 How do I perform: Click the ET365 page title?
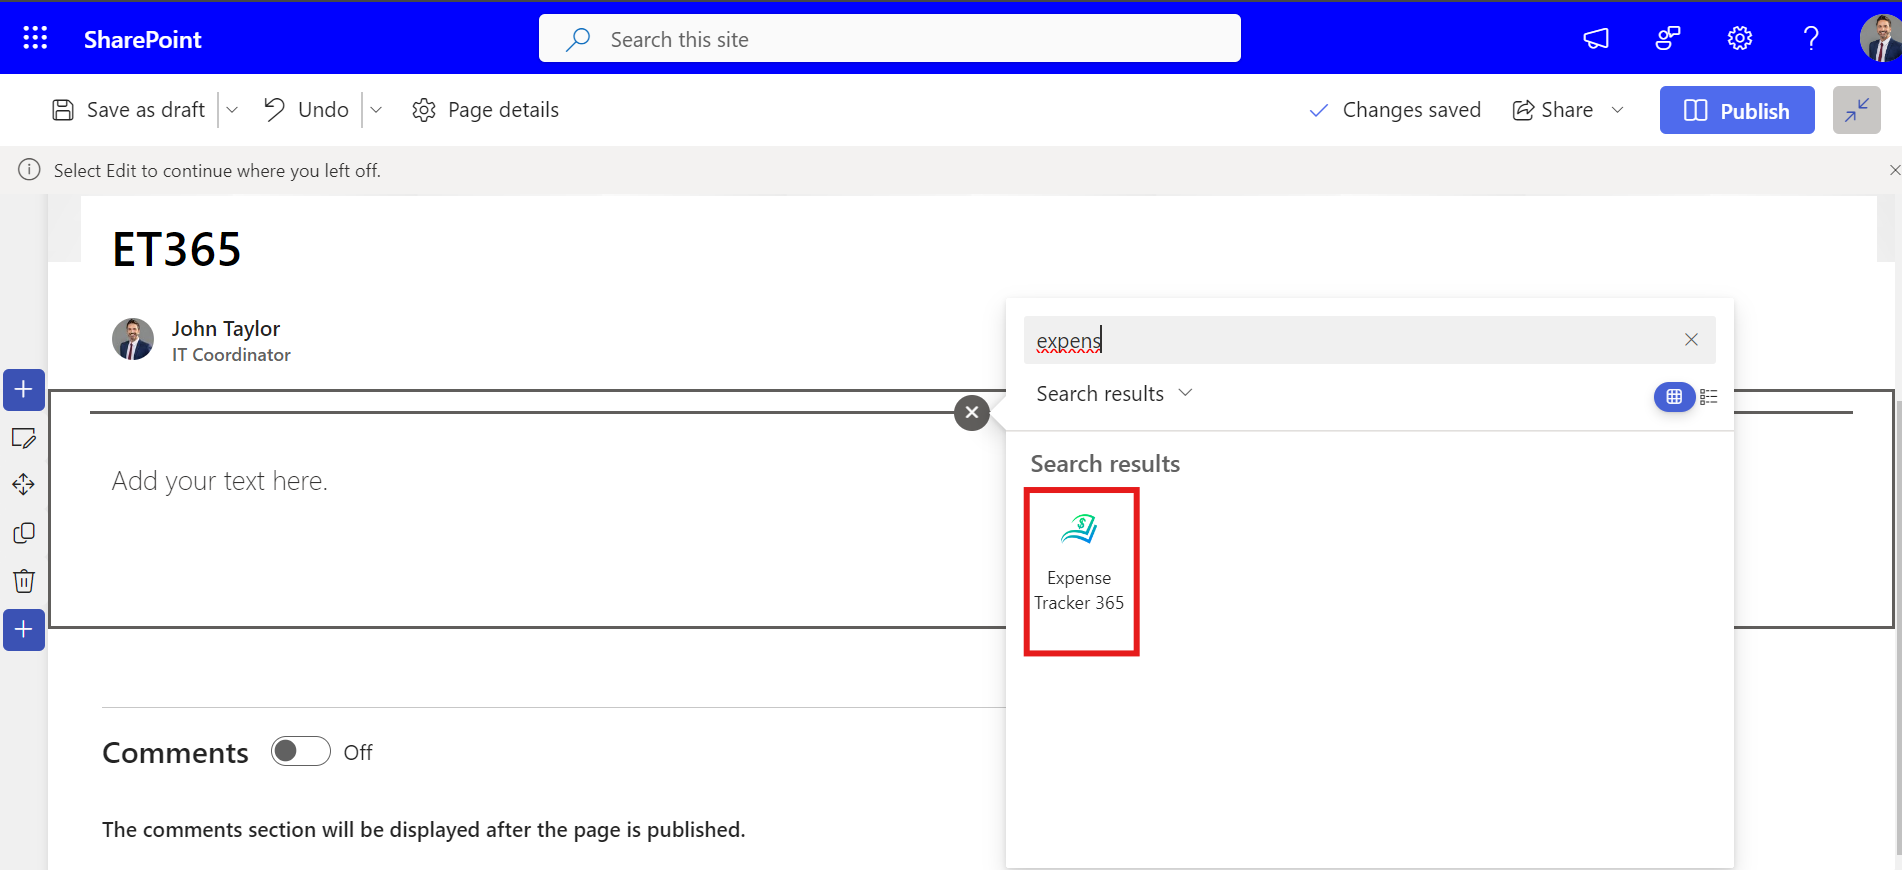point(177,249)
